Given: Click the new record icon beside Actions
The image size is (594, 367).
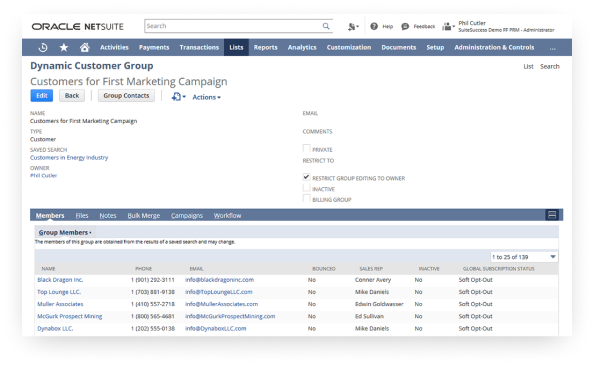Looking at the screenshot, I should coord(178,97).
